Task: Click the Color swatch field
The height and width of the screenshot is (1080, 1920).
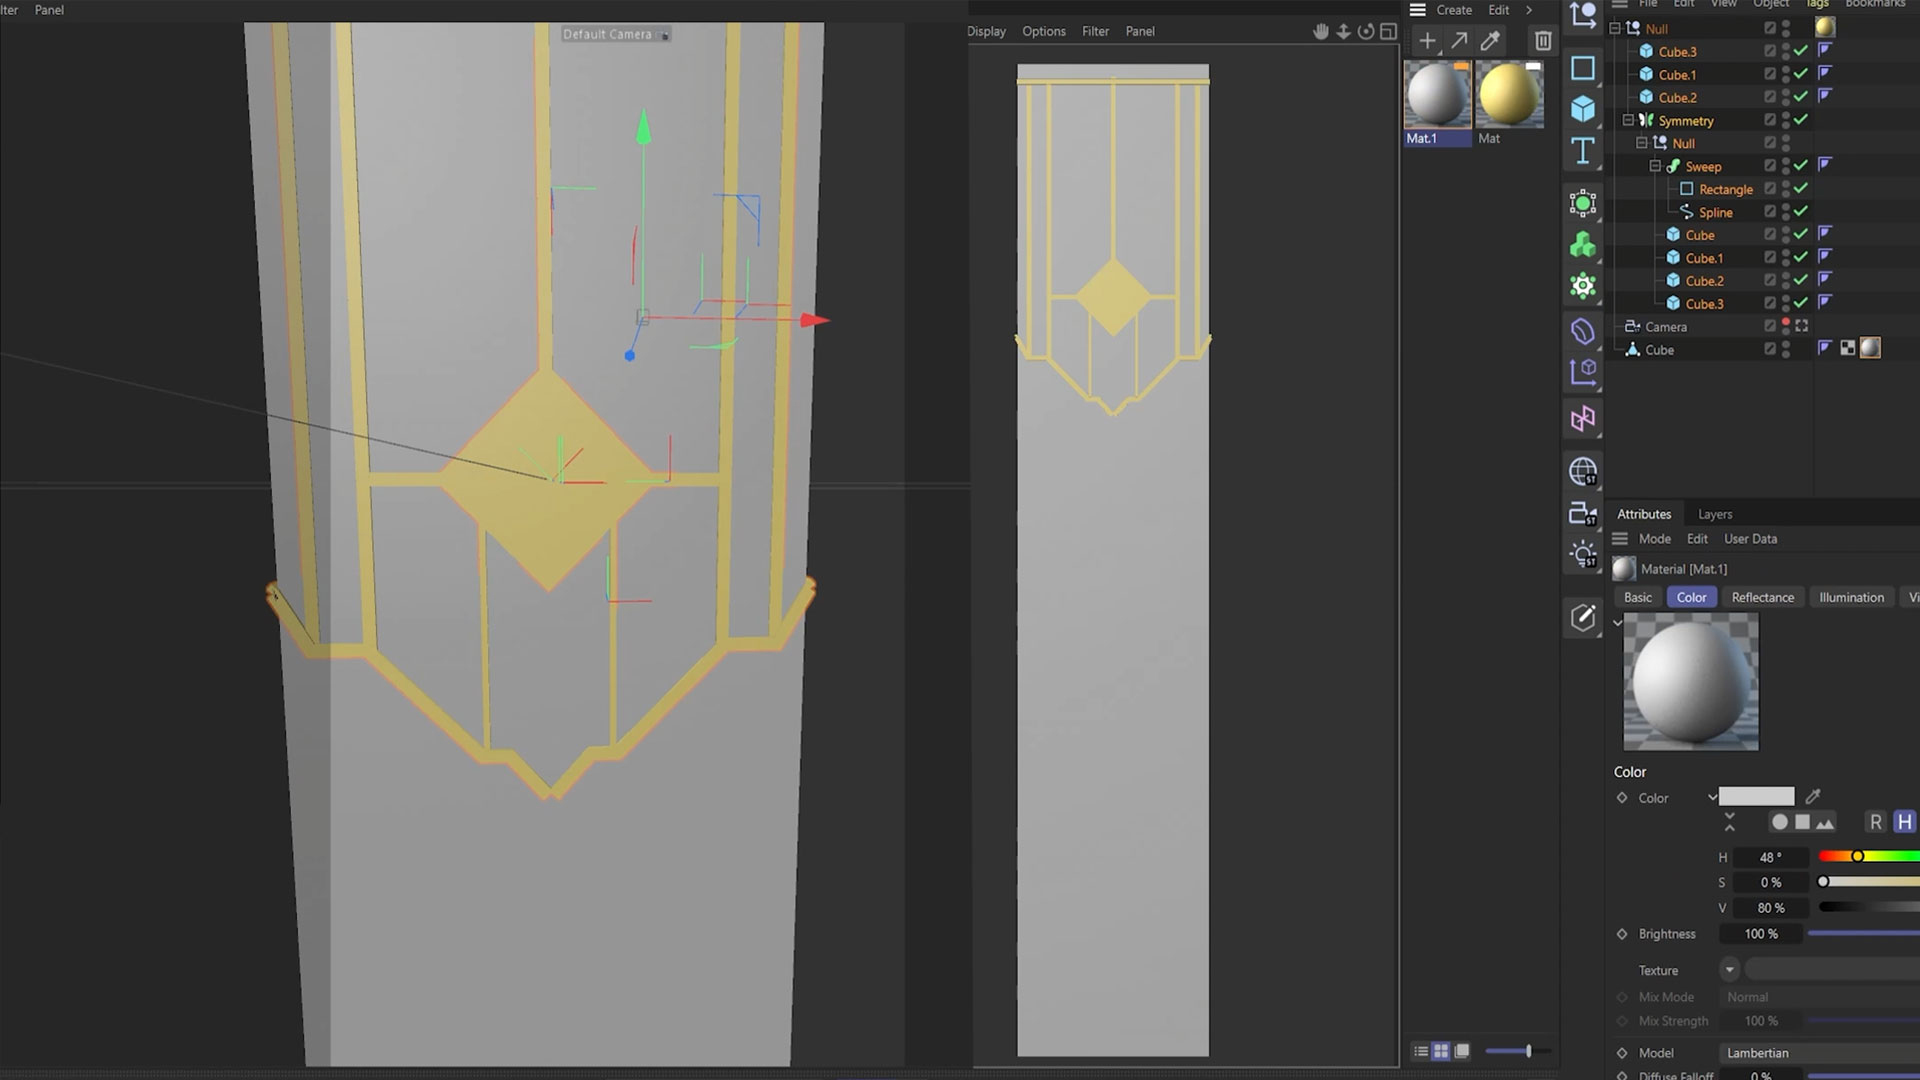Action: [1756, 797]
